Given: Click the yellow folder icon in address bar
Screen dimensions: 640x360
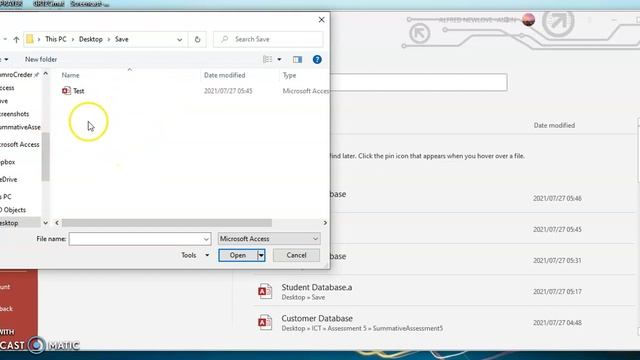Looking at the screenshot, I should coord(30,39).
